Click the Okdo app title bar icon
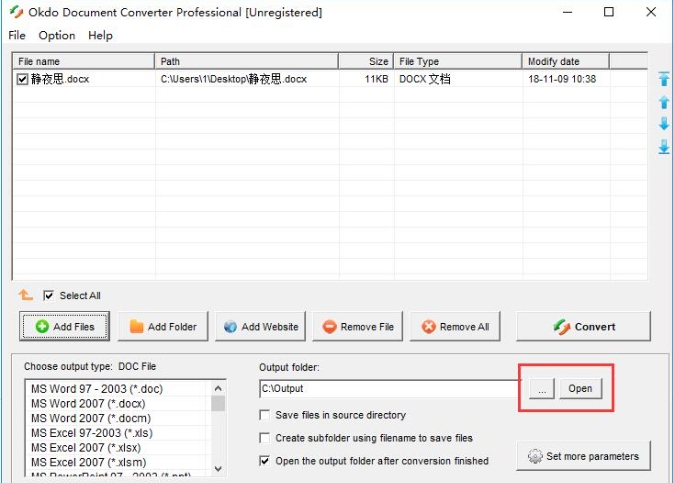673x483 pixels. (16, 12)
